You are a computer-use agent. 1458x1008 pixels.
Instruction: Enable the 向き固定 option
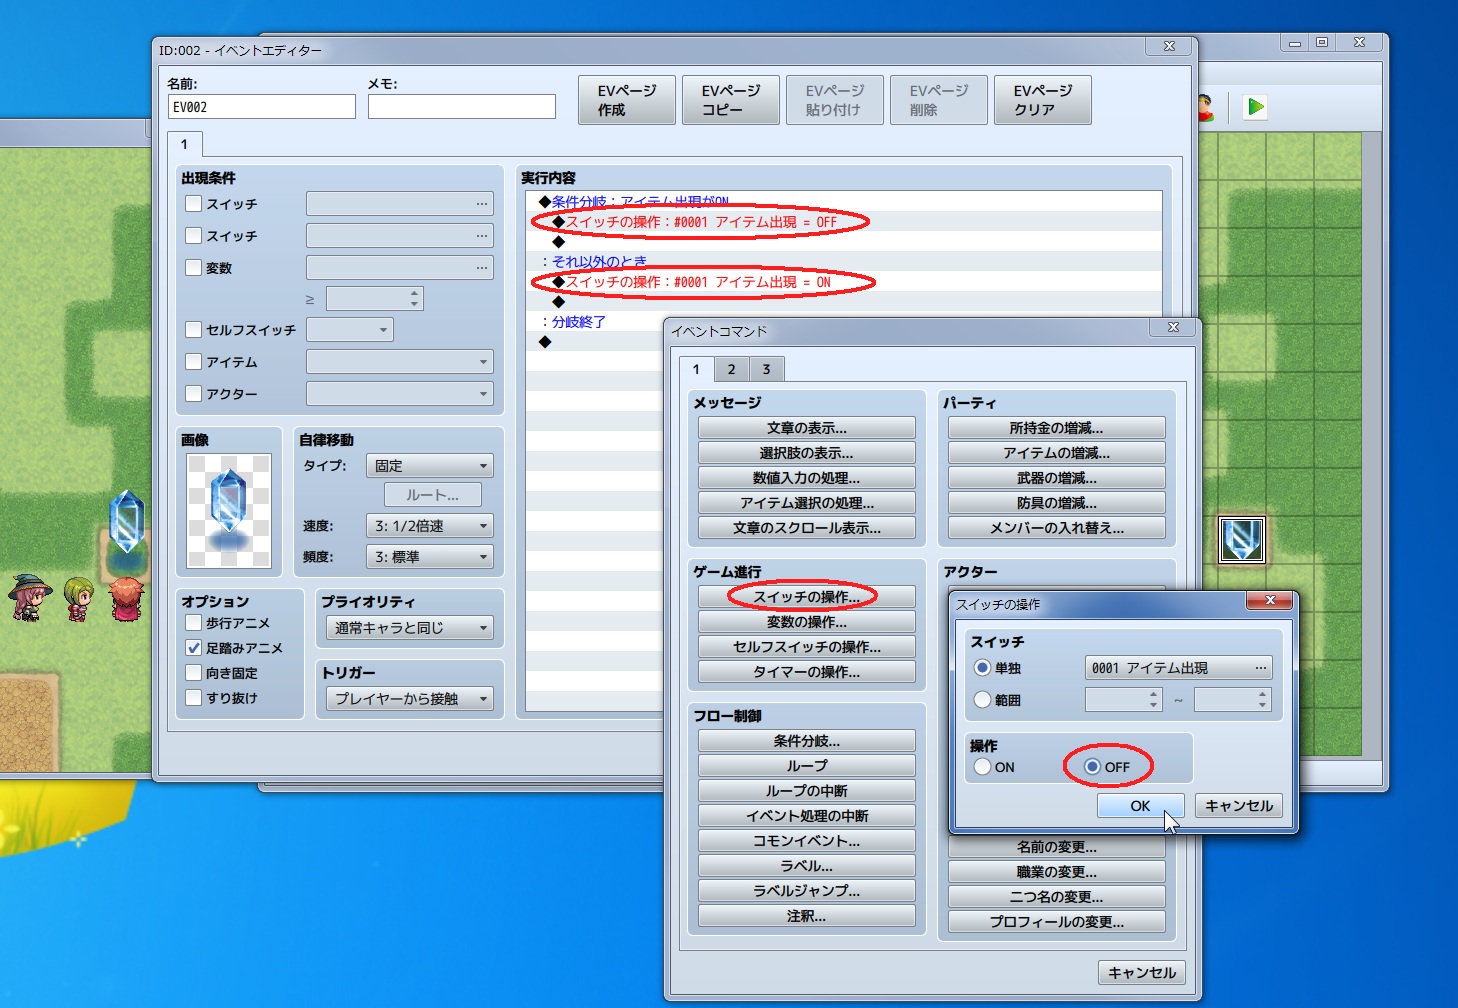pos(194,673)
